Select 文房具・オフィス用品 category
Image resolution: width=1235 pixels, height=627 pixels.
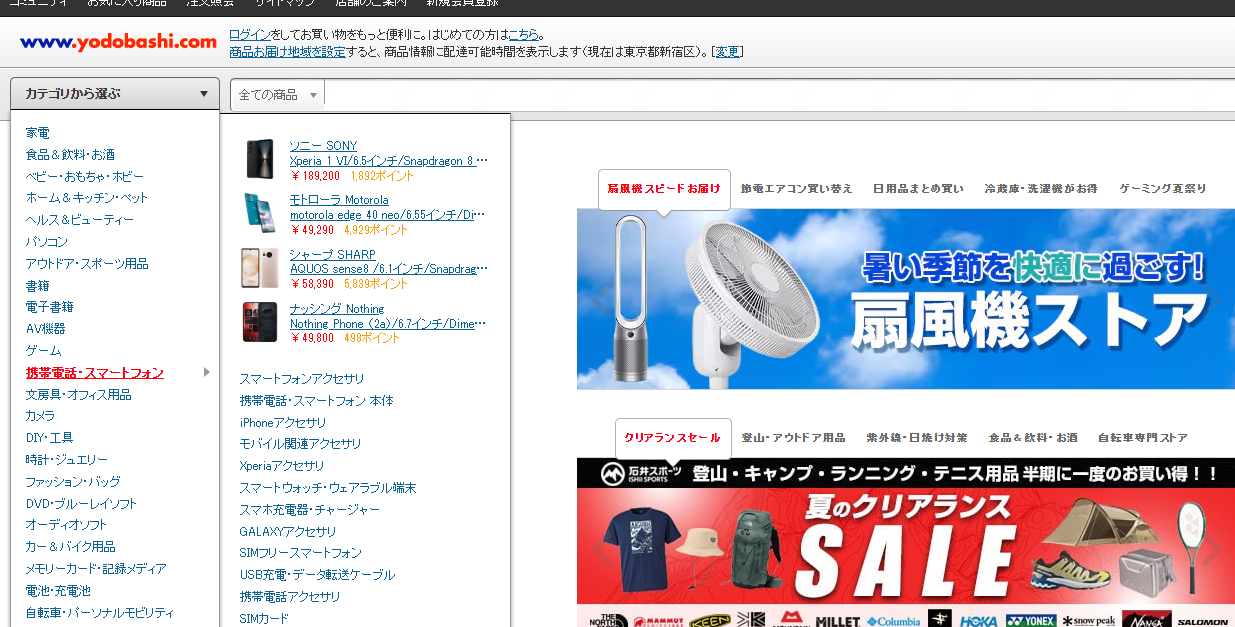79,395
